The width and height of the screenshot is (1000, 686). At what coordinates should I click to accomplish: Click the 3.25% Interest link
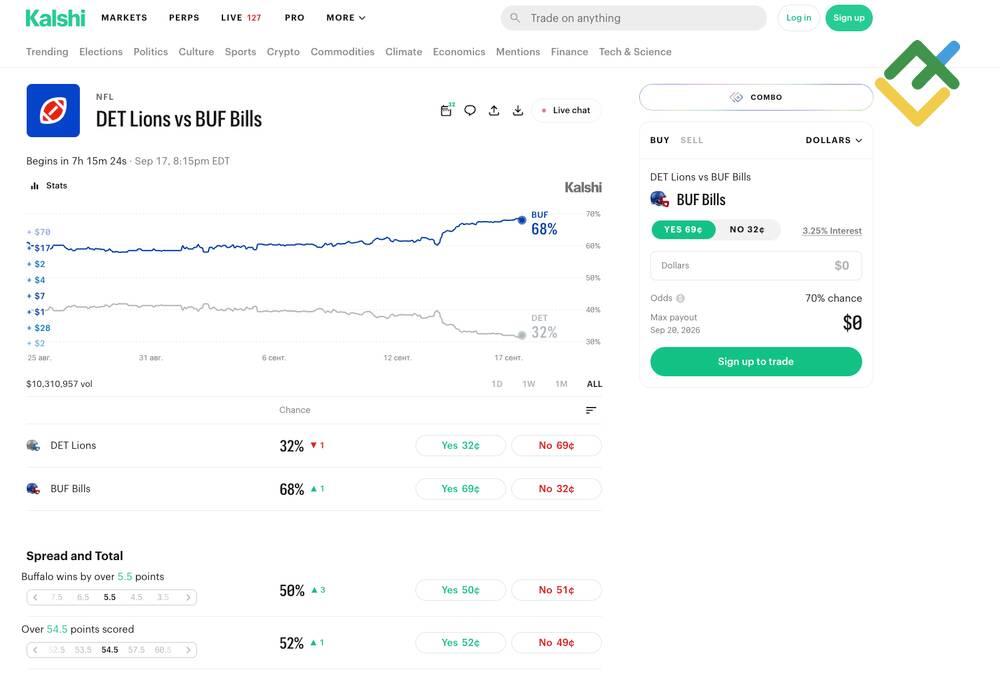click(x=832, y=231)
